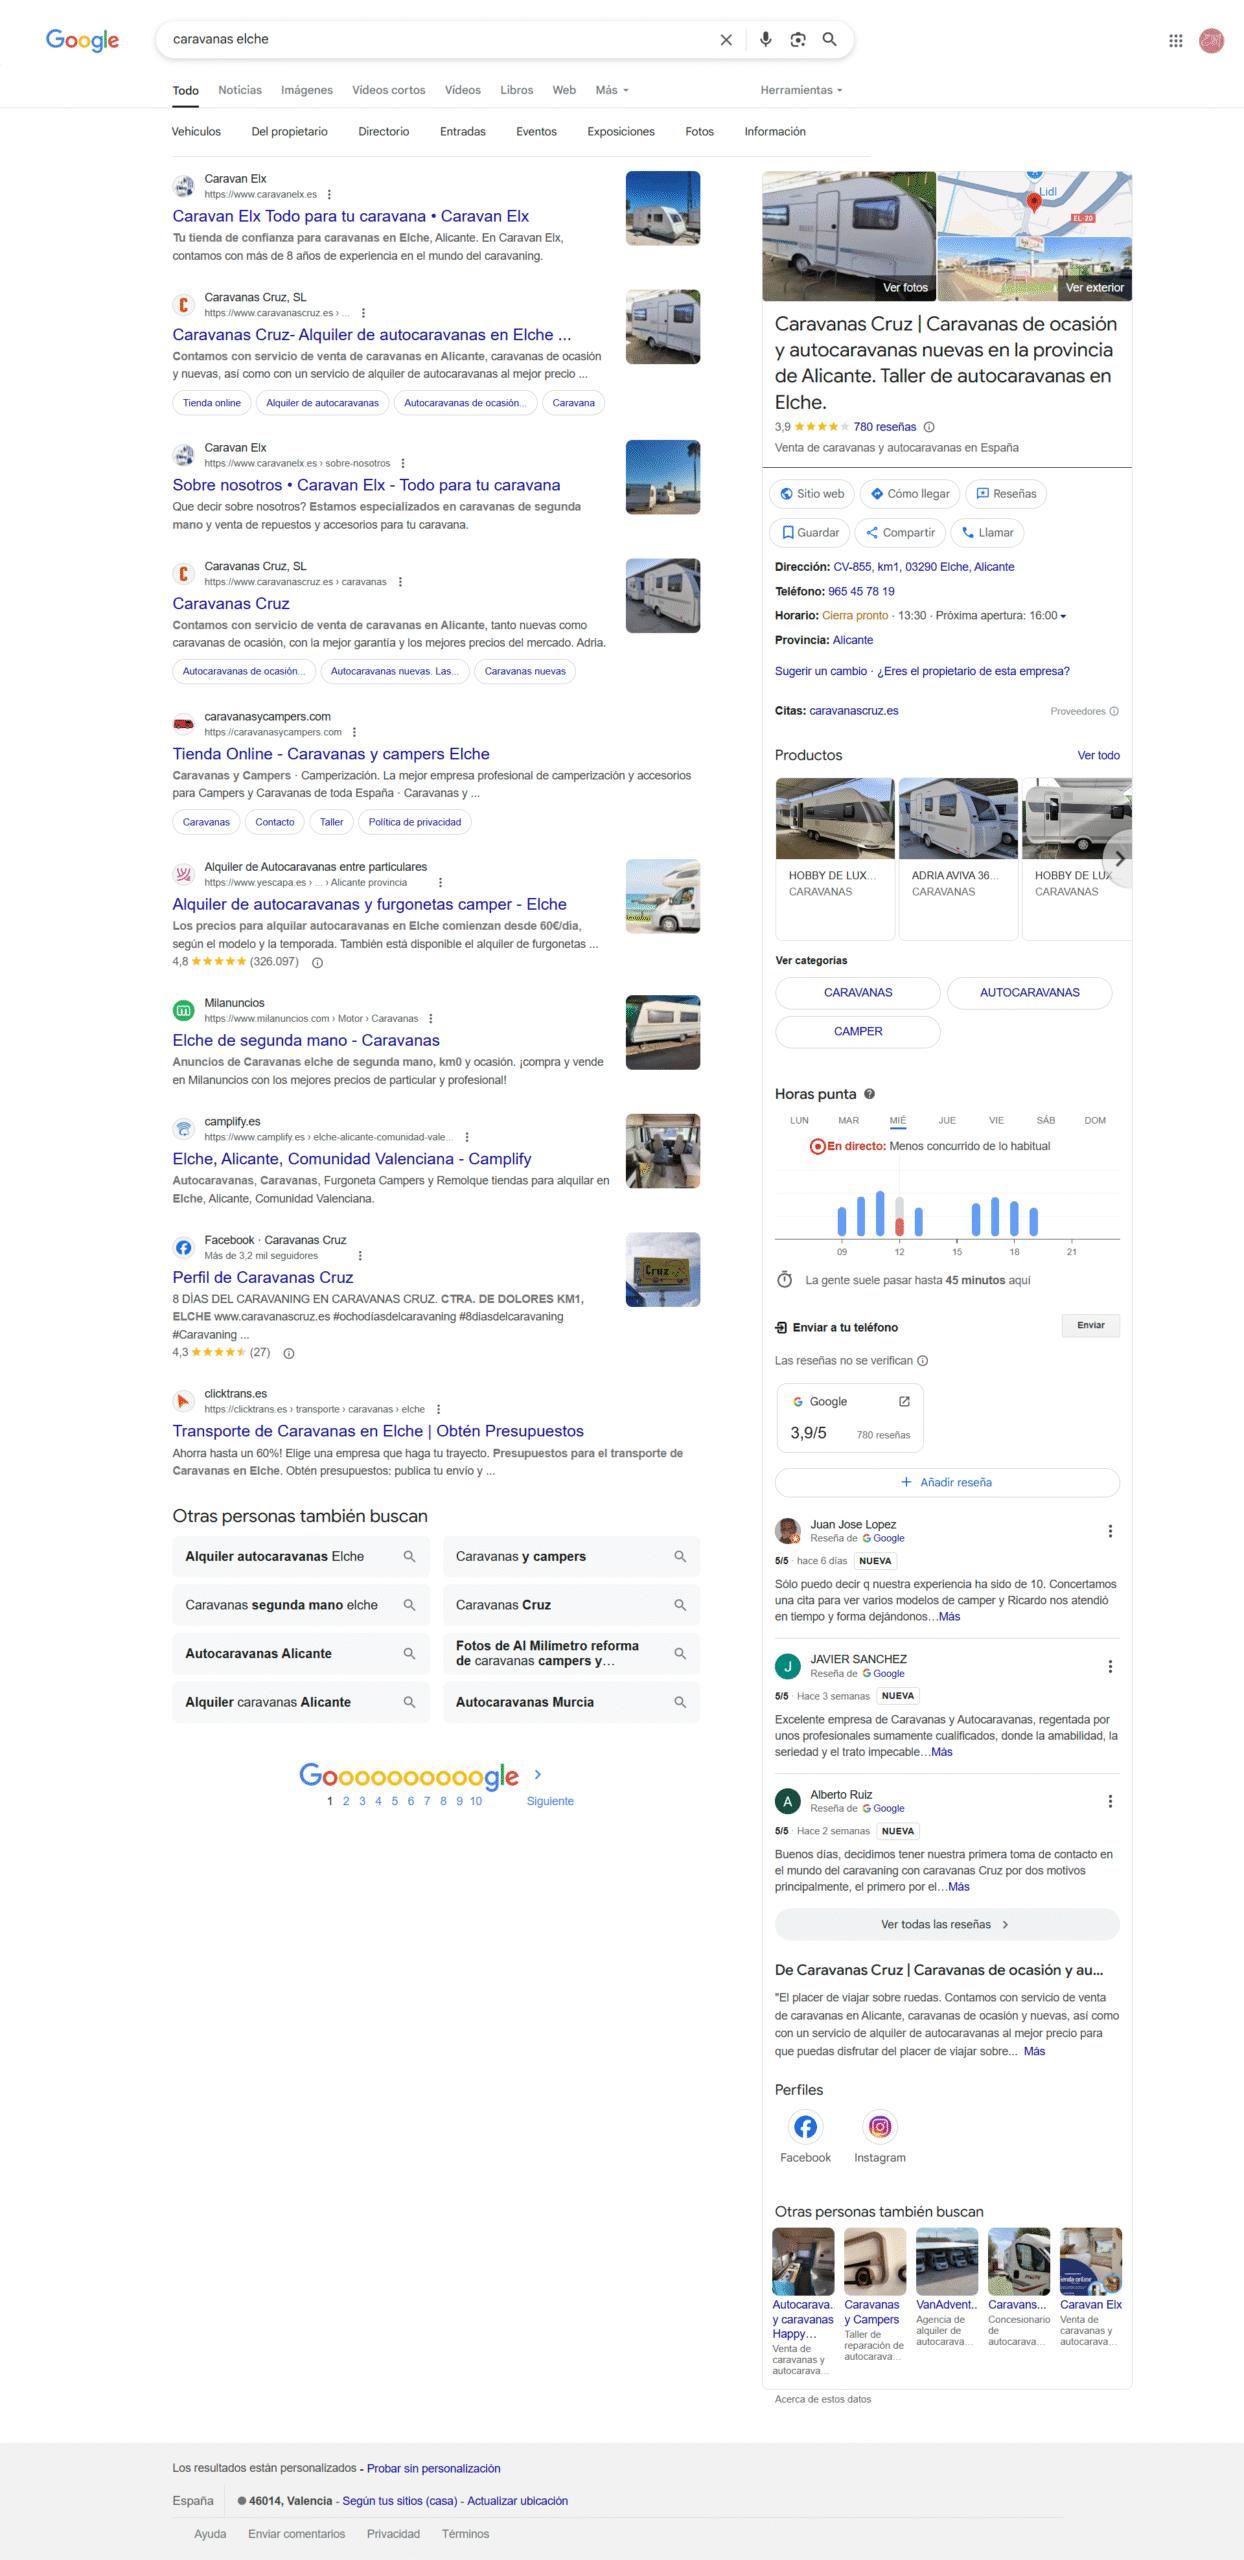Image resolution: width=1244 pixels, height=2560 pixels.
Task: Clear the search box with the X icon
Action: coord(726,40)
